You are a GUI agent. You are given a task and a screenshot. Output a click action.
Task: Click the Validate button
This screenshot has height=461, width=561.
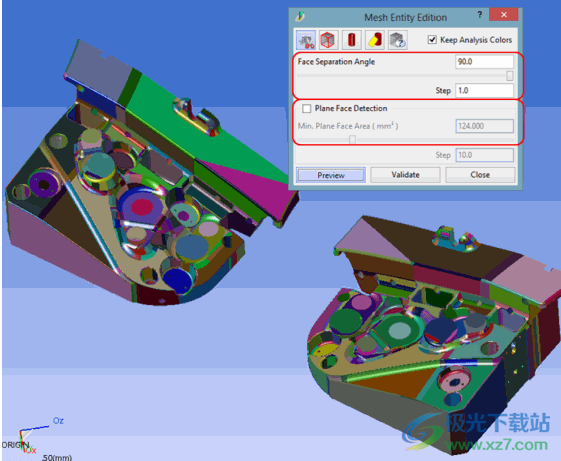[405, 175]
